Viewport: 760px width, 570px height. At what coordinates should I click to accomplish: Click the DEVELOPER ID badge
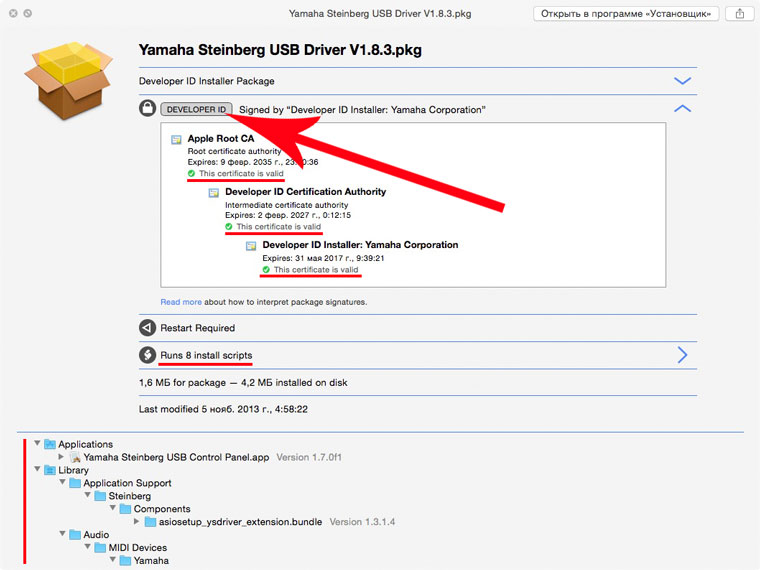click(196, 109)
